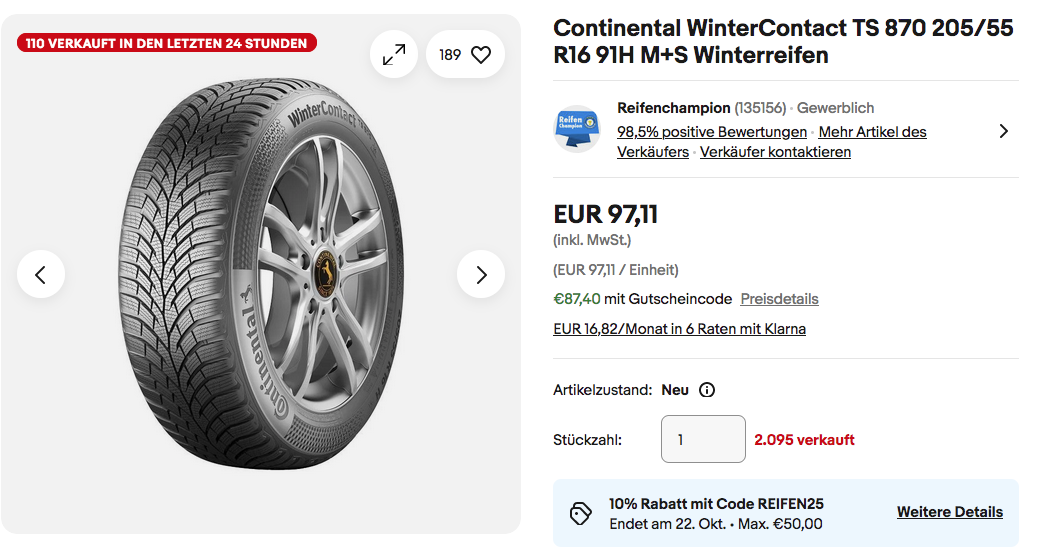
Task: Go to the previous product image
Action: click(x=41, y=274)
